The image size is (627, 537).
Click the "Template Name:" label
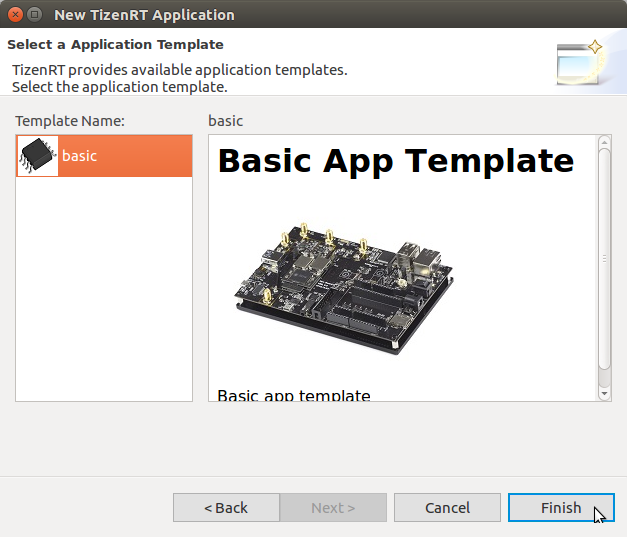coord(69,121)
